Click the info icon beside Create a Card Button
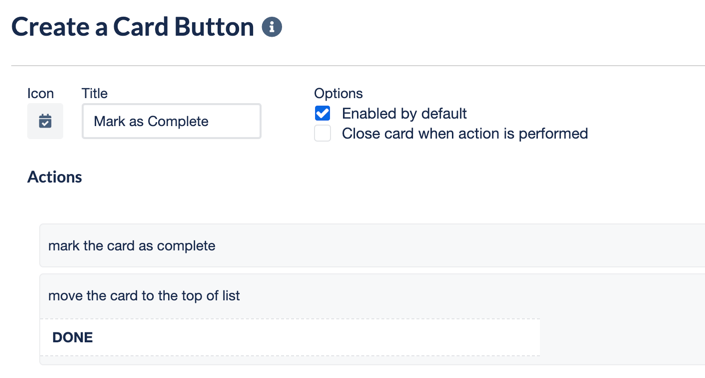This screenshot has height=378, width=705. [x=272, y=27]
